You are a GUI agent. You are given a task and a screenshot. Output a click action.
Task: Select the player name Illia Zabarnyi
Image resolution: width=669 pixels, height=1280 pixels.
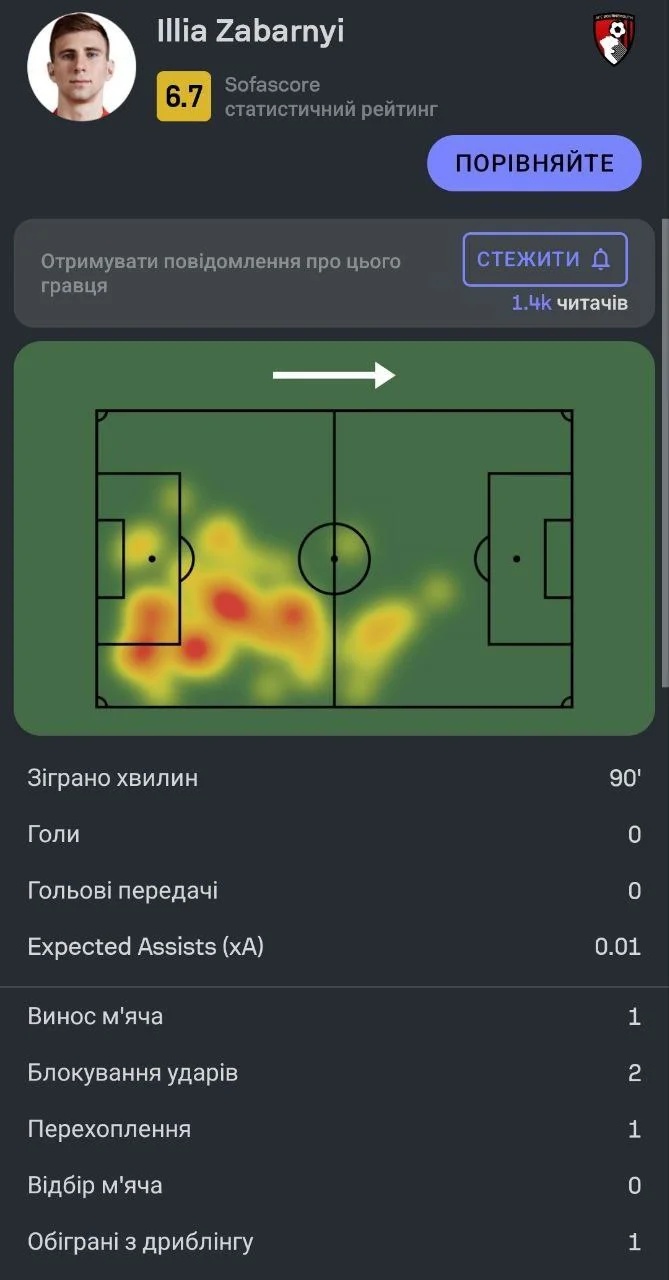click(250, 32)
